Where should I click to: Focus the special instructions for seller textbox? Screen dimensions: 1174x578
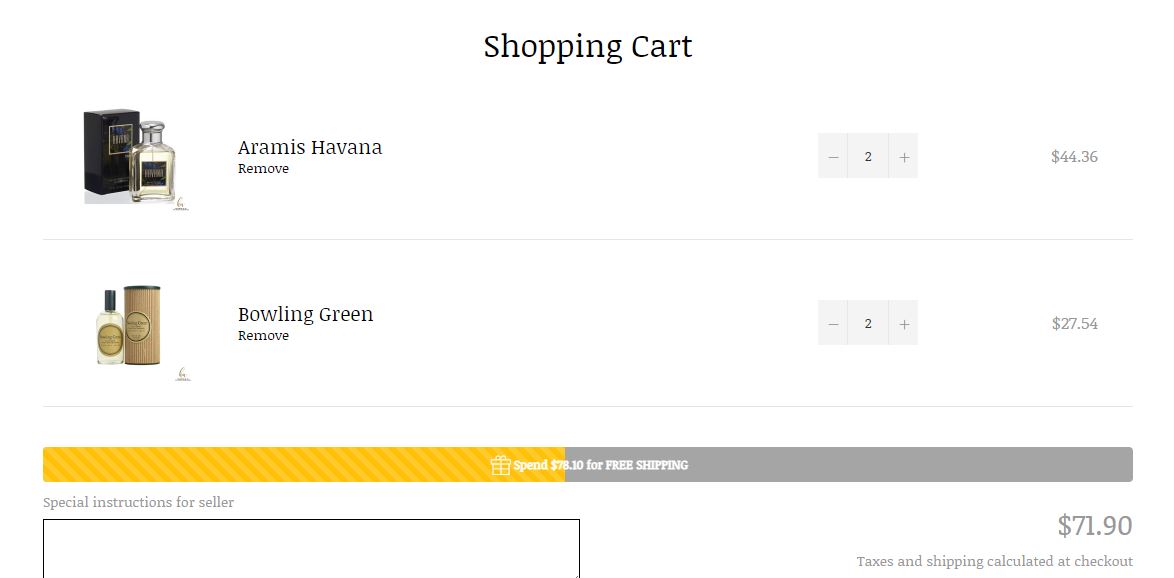311,548
